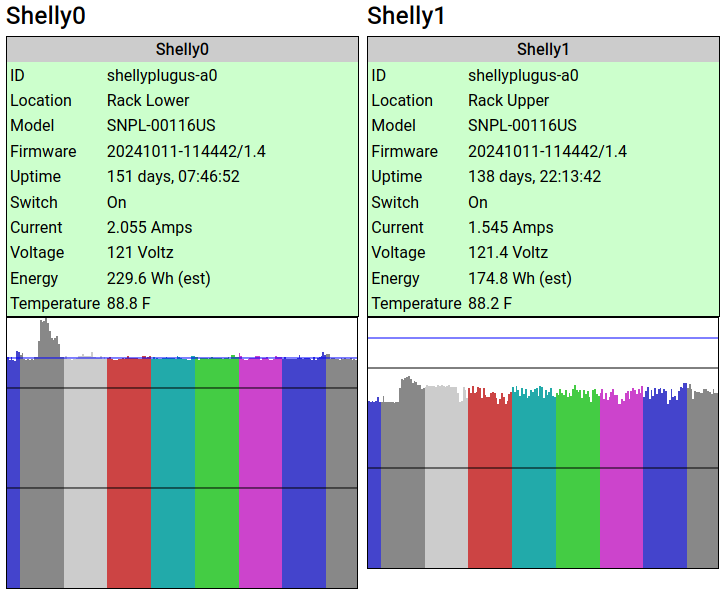Select the 'Rack Upper' location value

(x=508, y=100)
